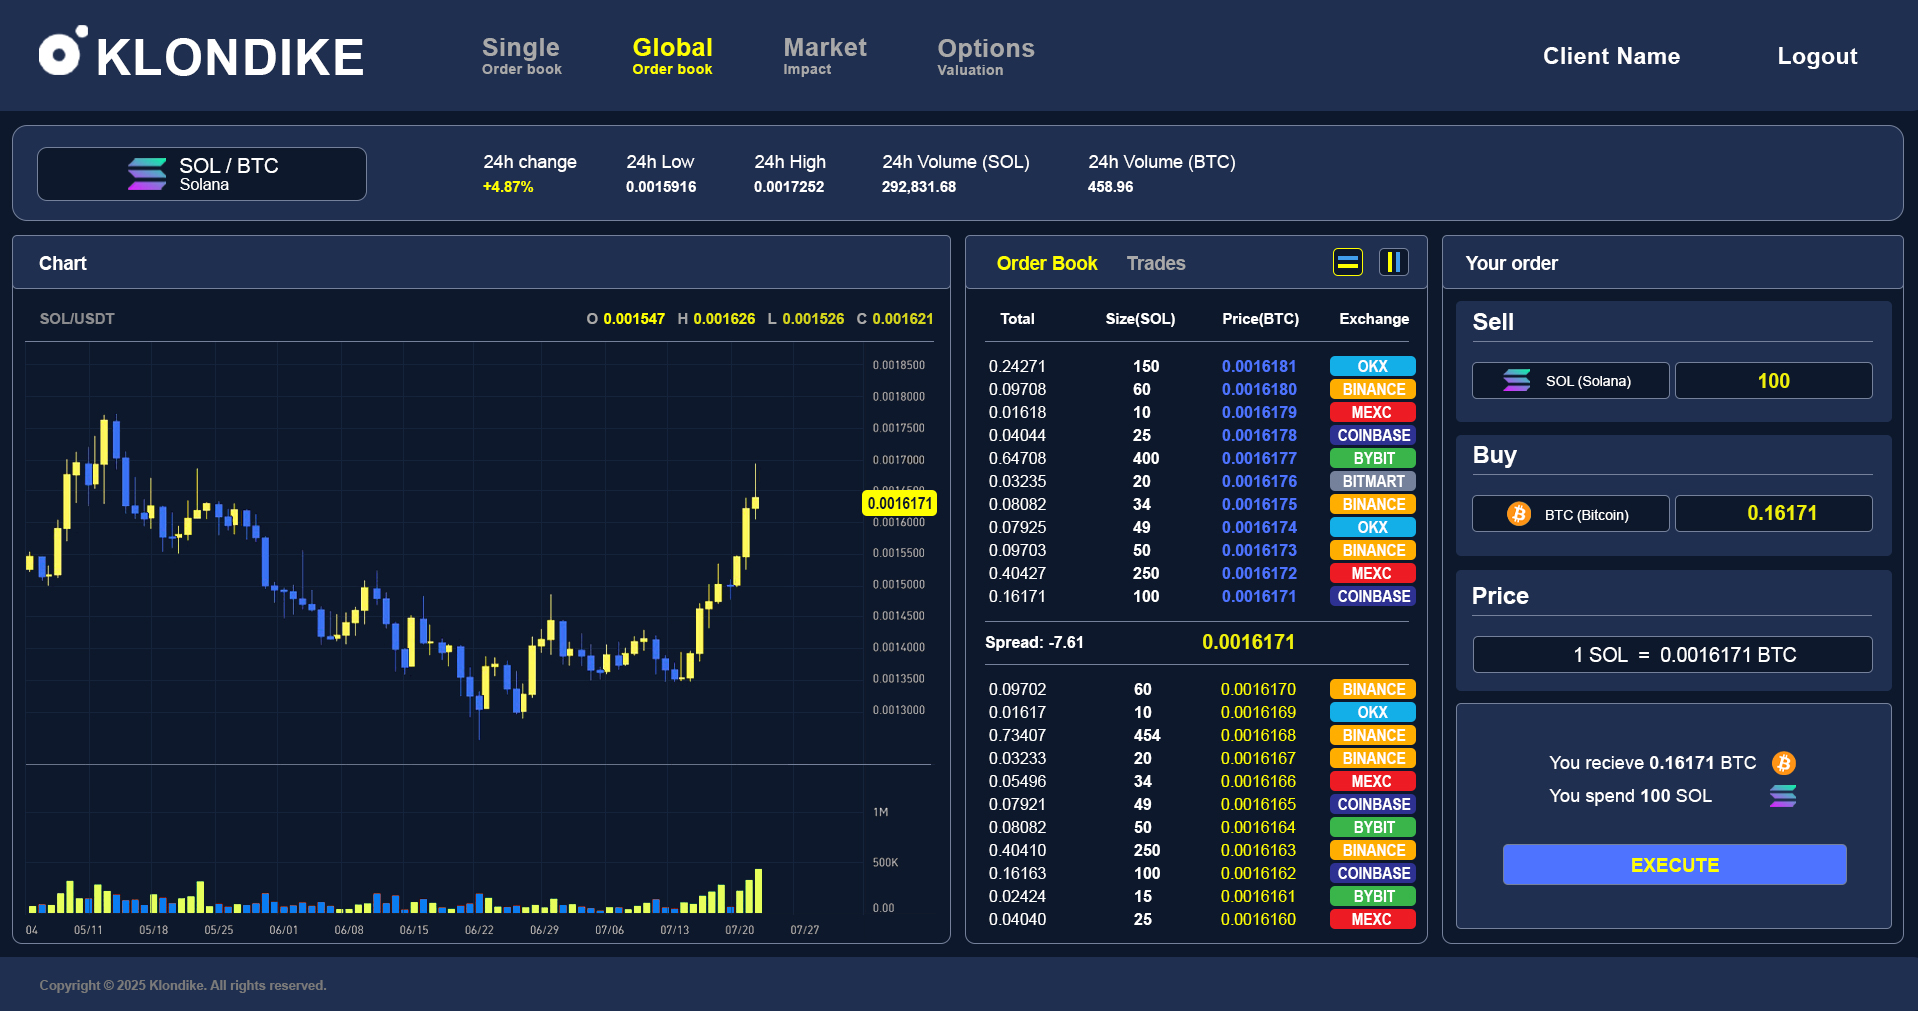Open the SOL / BTC pair selector
Screen dimensions: 1918x1011
pos(202,174)
